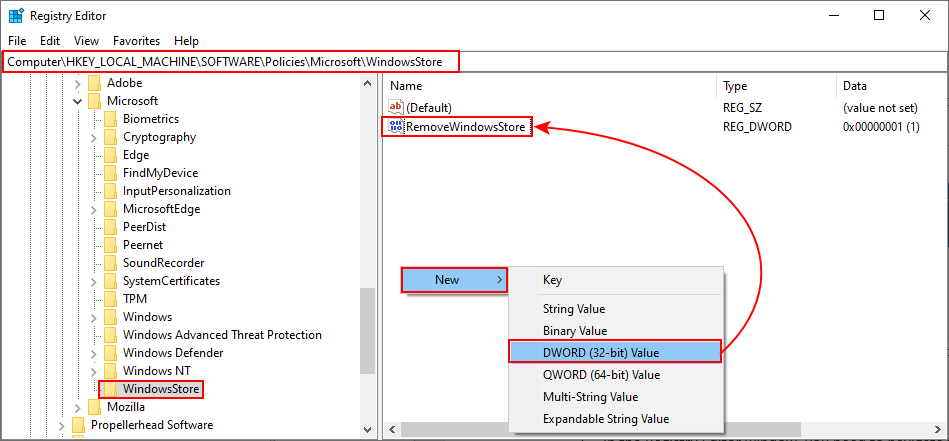Click the (Default) string value icon

[395, 107]
